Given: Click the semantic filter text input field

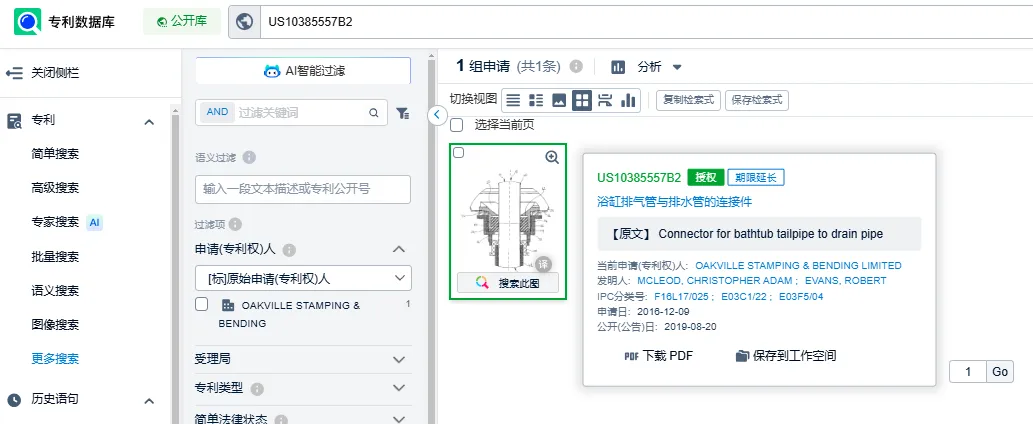Looking at the screenshot, I should point(303,190).
